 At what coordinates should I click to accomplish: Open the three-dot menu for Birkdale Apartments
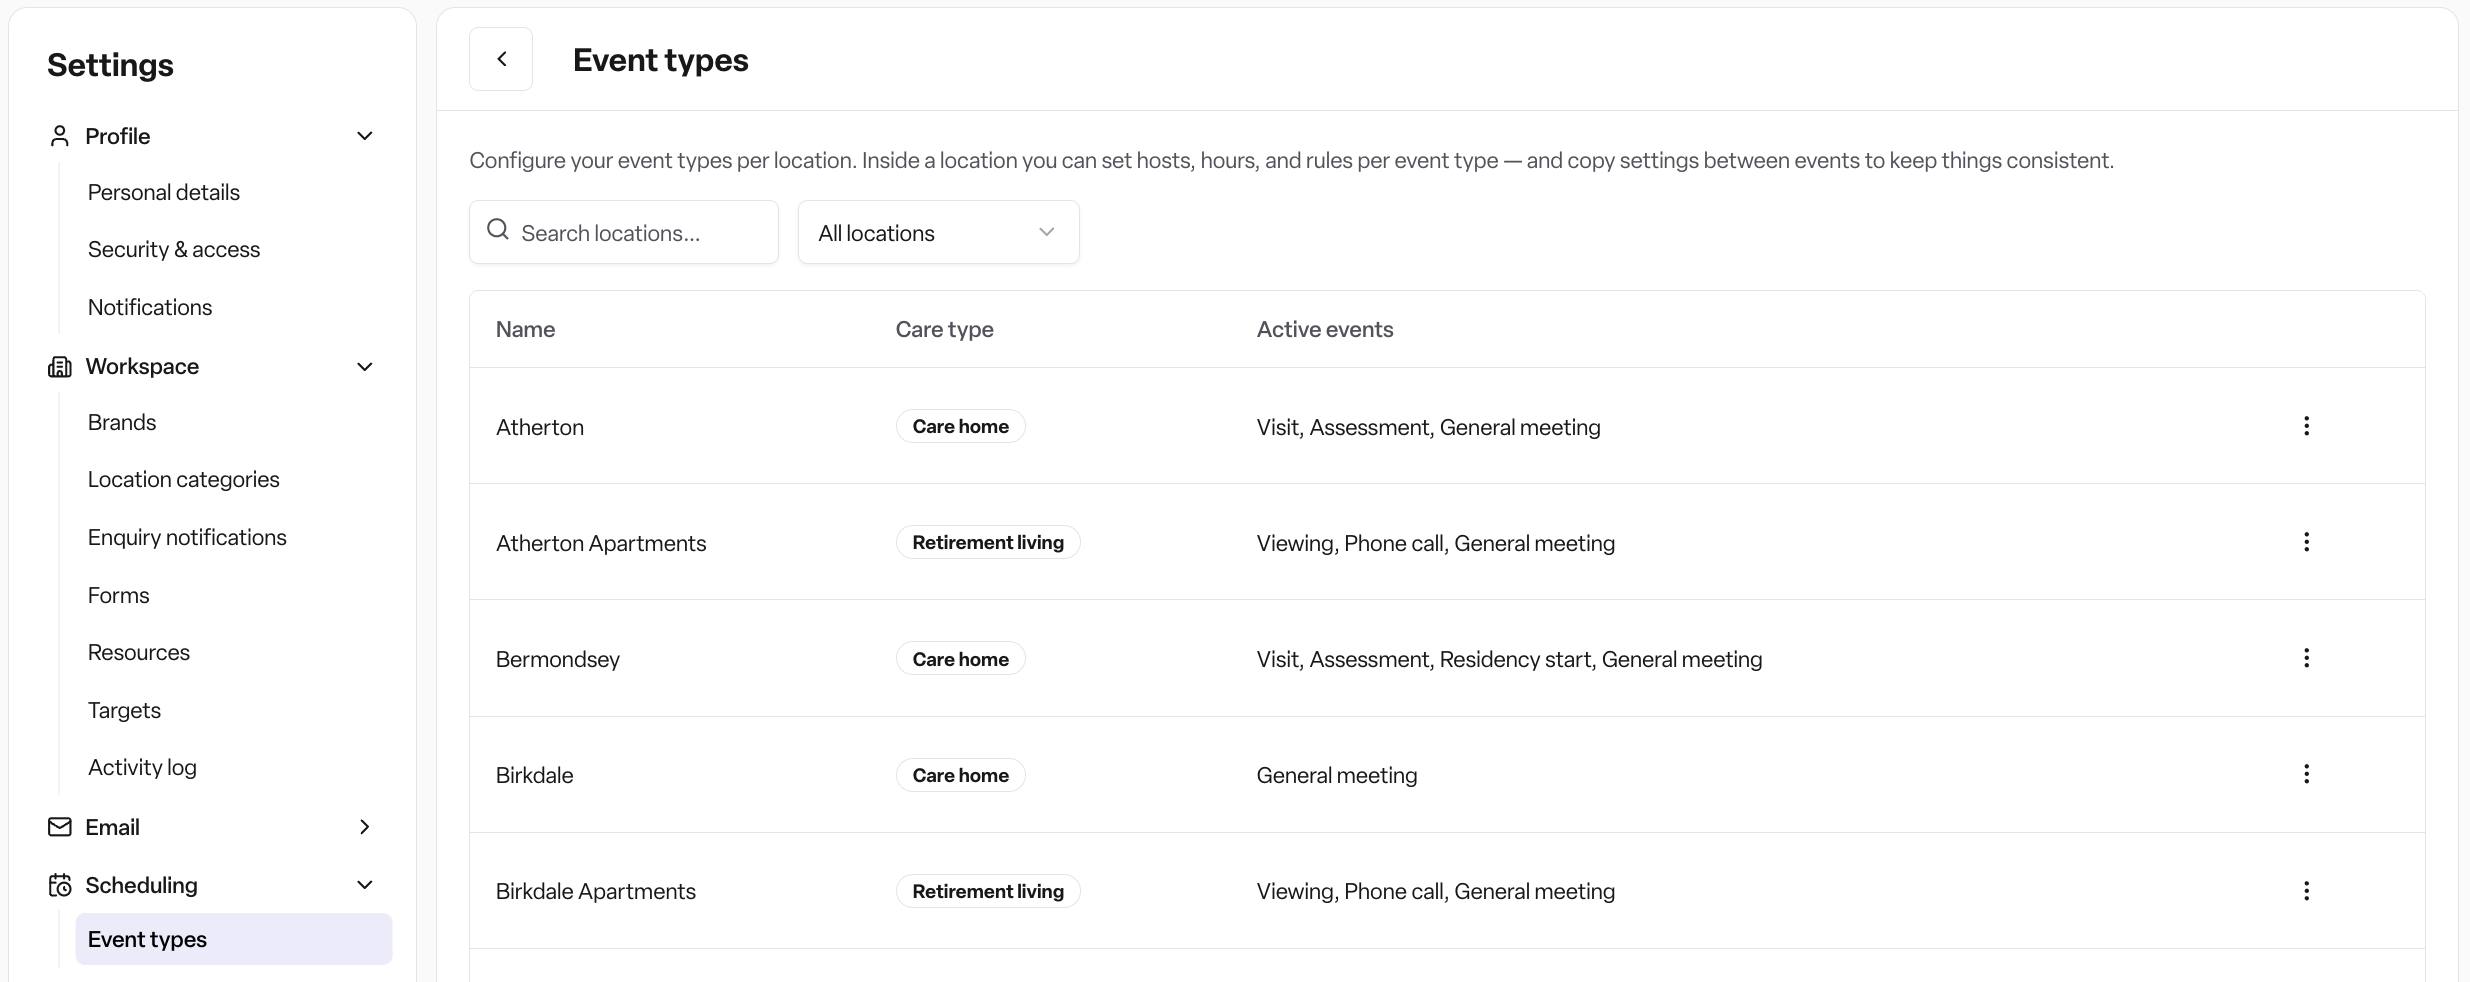pyautogui.click(x=2306, y=891)
